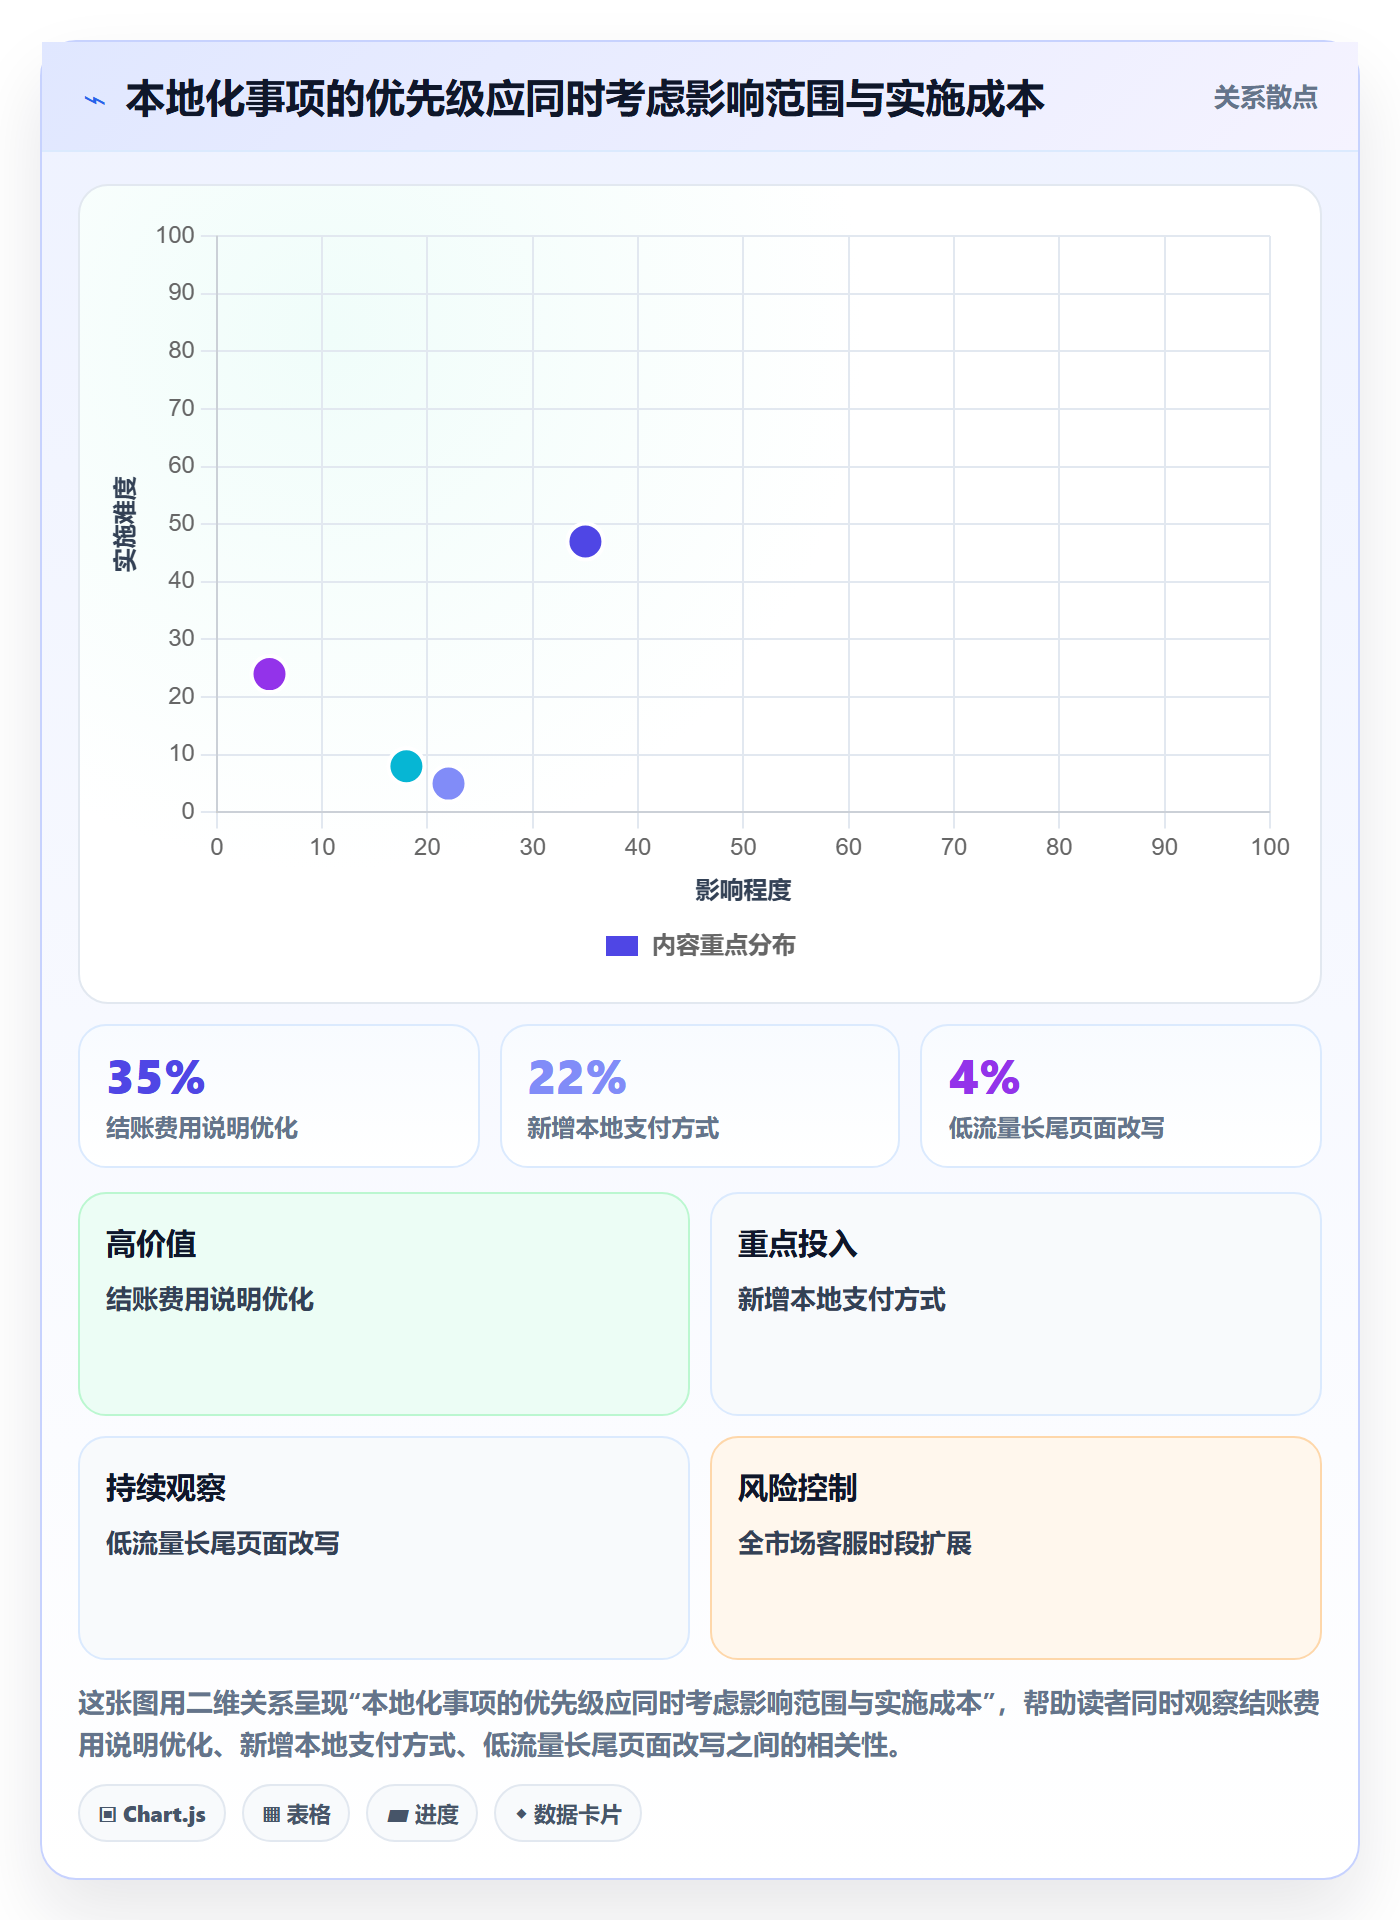Toggle the 内容重点分布 legend swatch
Viewport: 1400px width, 1920px height.
click(x=621, y=946)
